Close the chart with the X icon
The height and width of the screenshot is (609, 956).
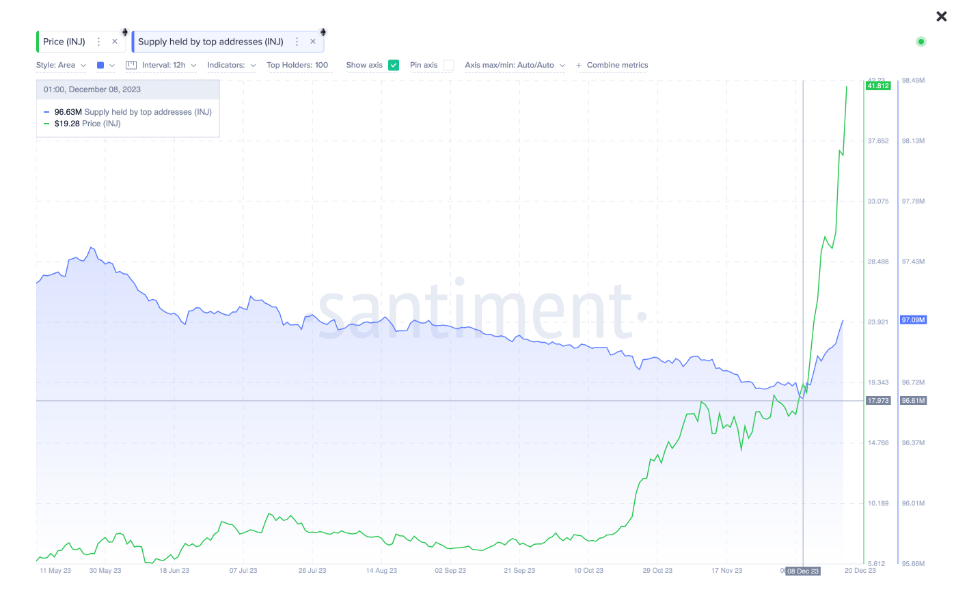click(x=941, y=16)
